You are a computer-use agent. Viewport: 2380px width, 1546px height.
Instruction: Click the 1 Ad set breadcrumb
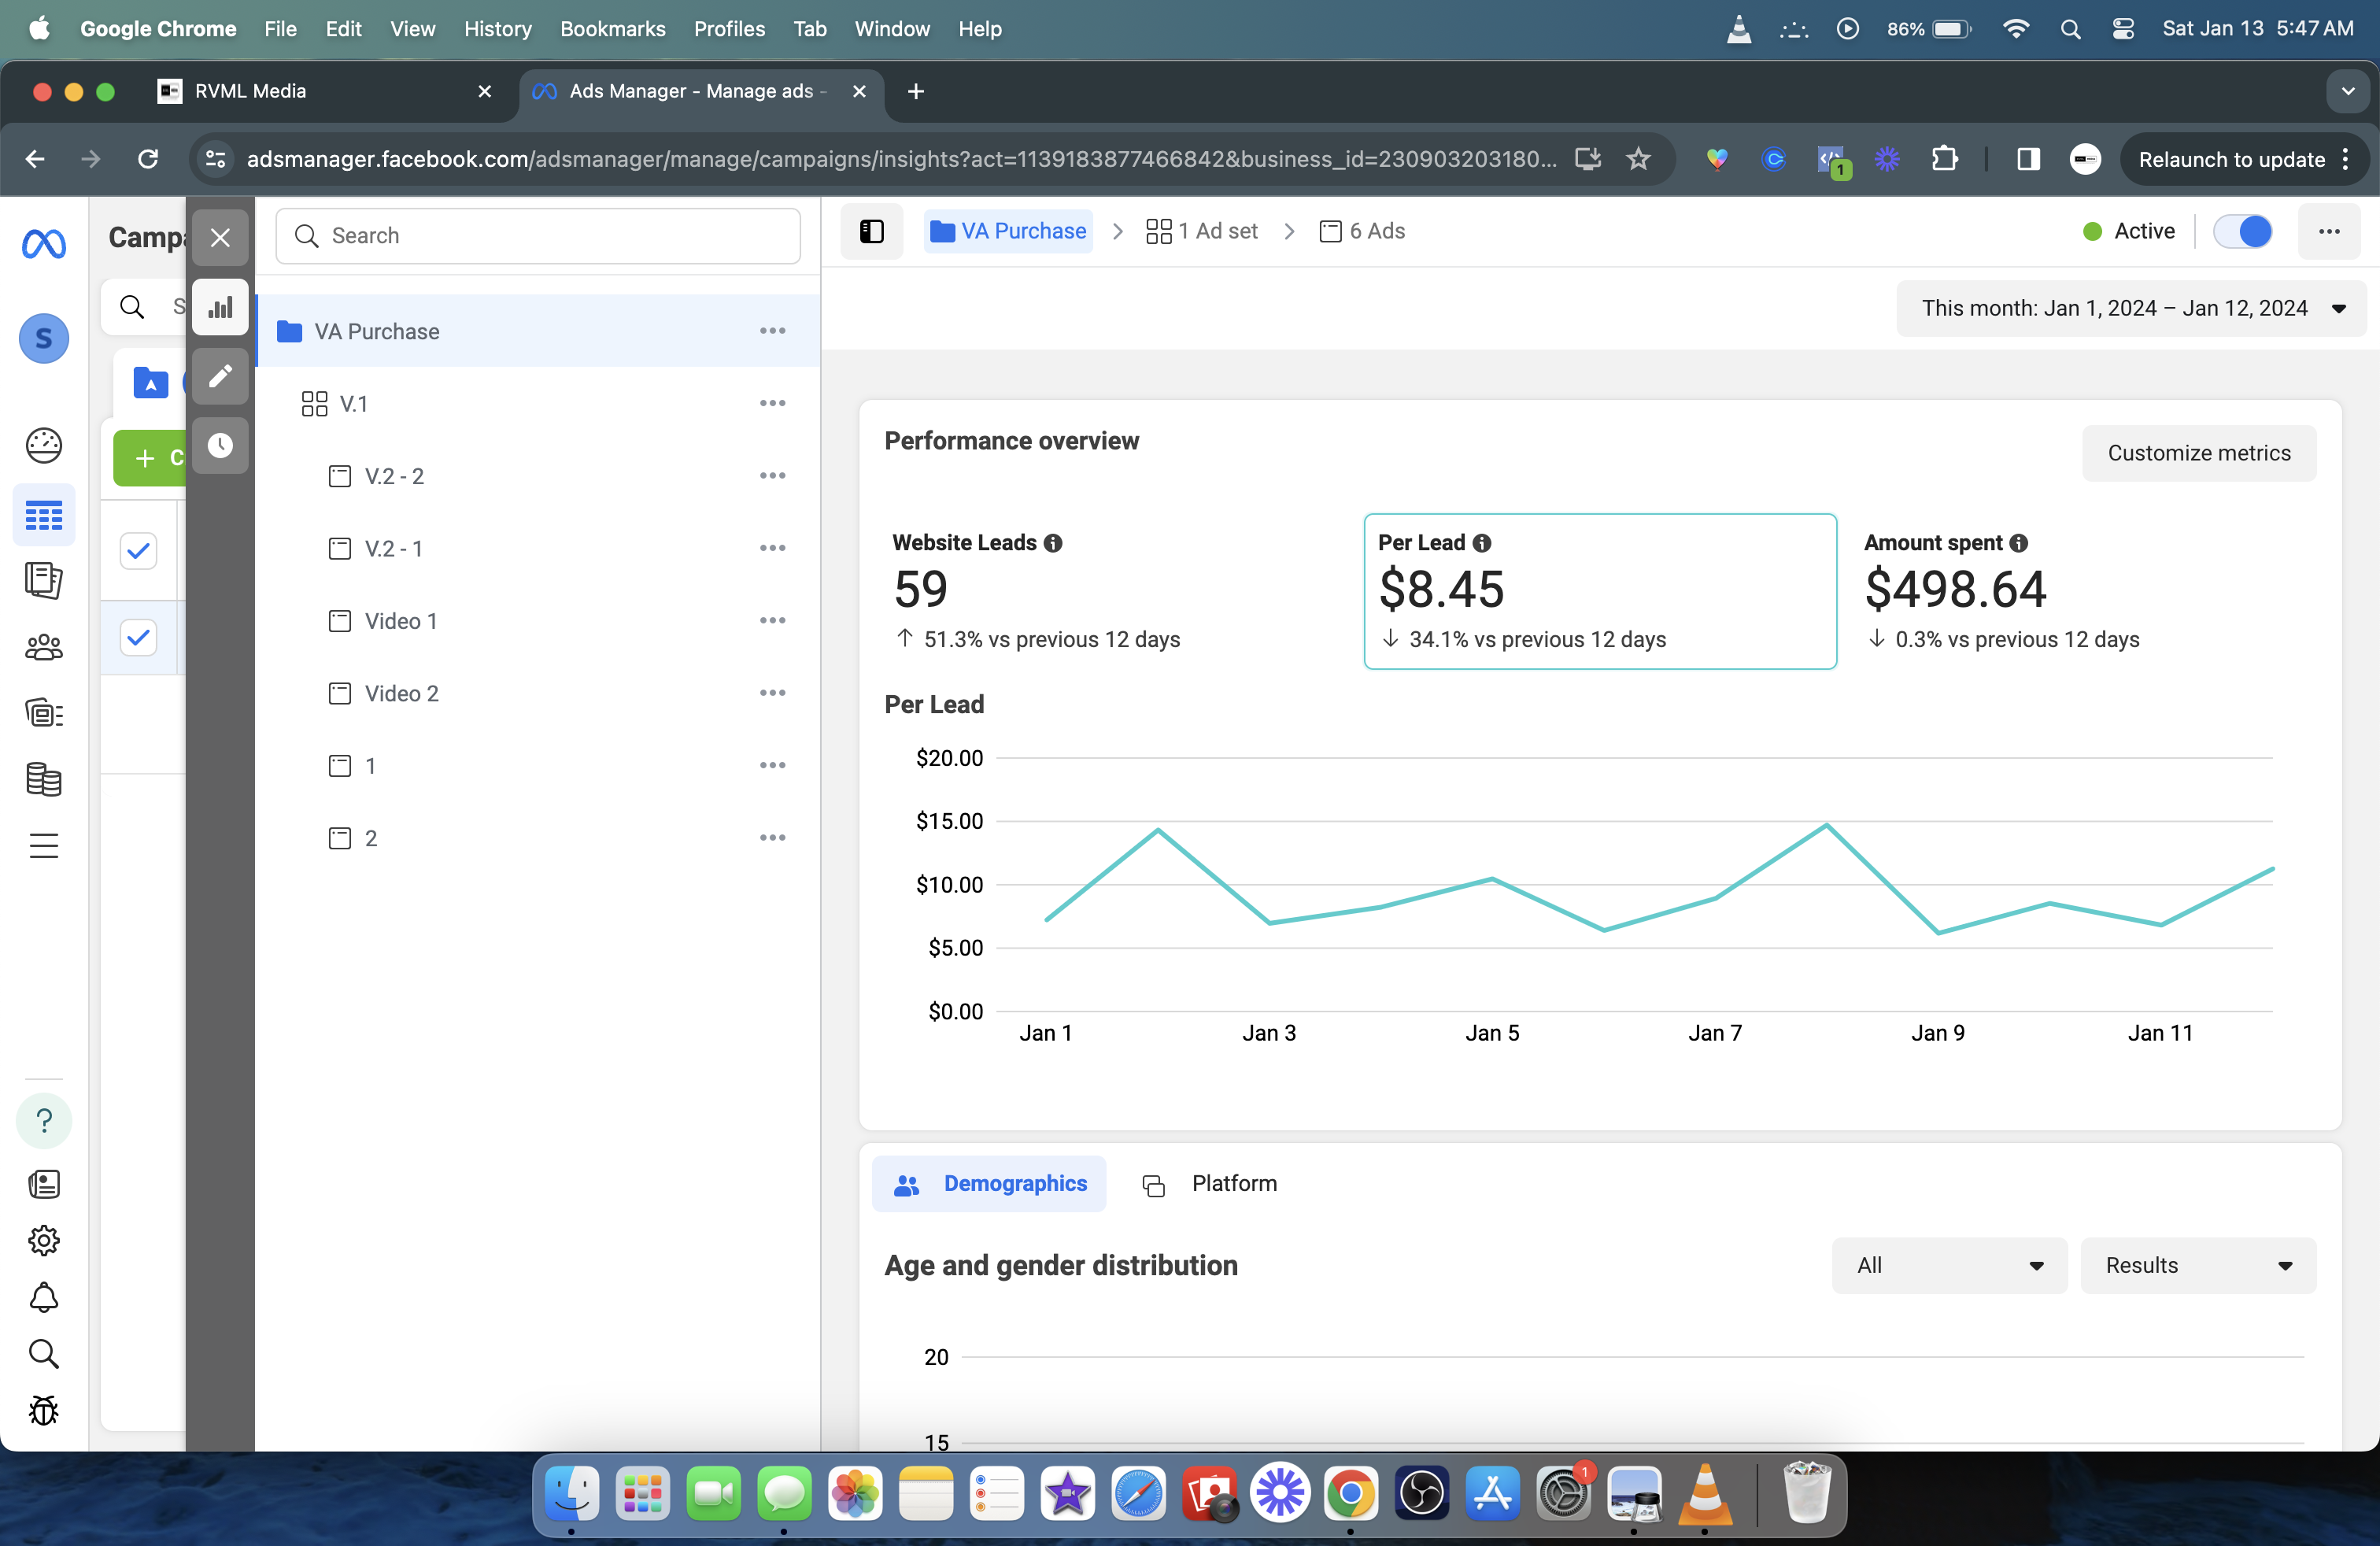point(1203,231)
